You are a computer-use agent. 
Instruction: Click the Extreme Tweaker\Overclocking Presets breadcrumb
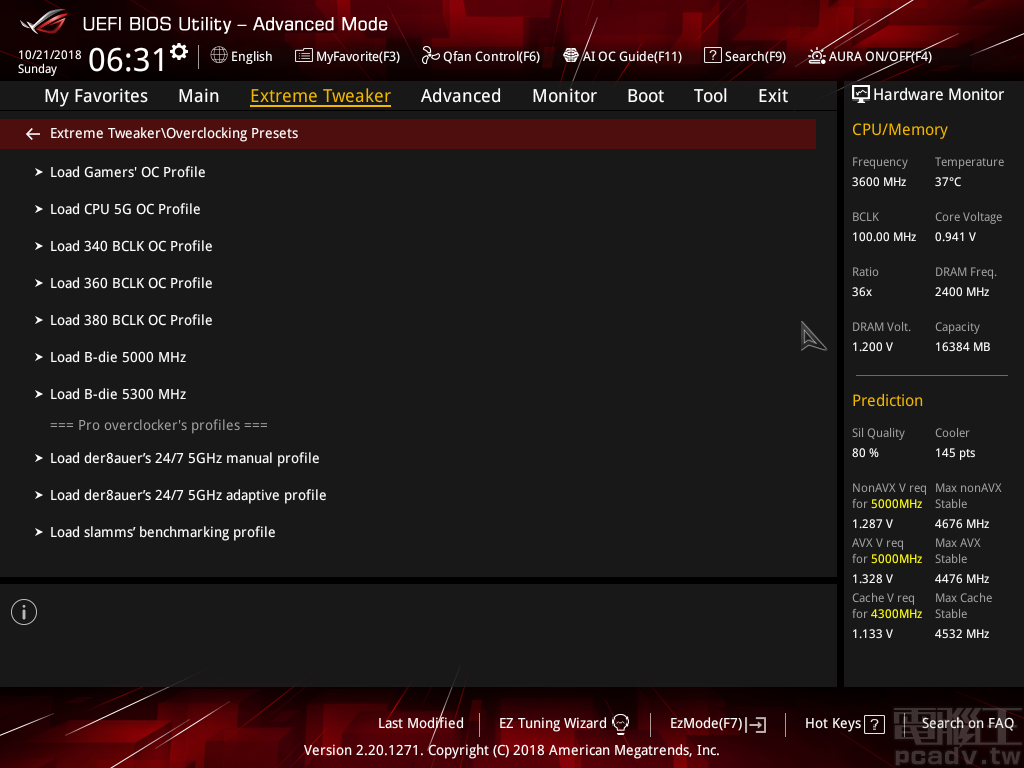click(174, 134)
